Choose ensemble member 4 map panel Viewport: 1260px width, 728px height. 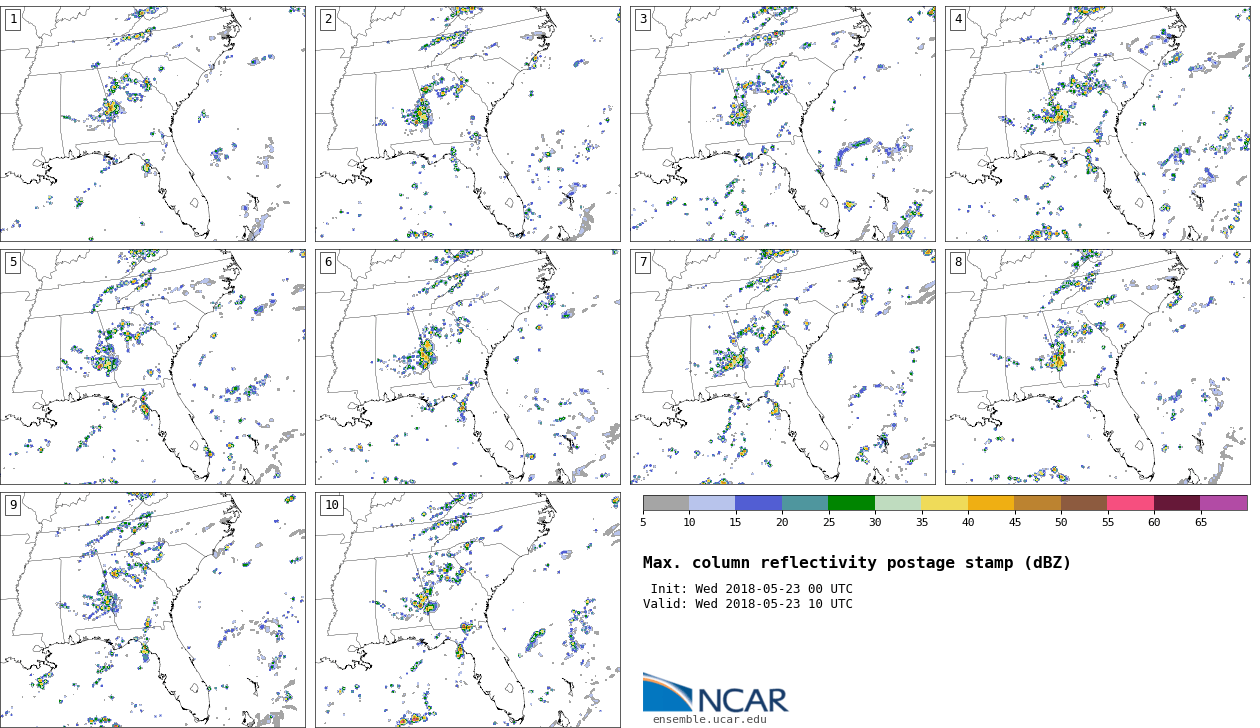(1097, 124)
